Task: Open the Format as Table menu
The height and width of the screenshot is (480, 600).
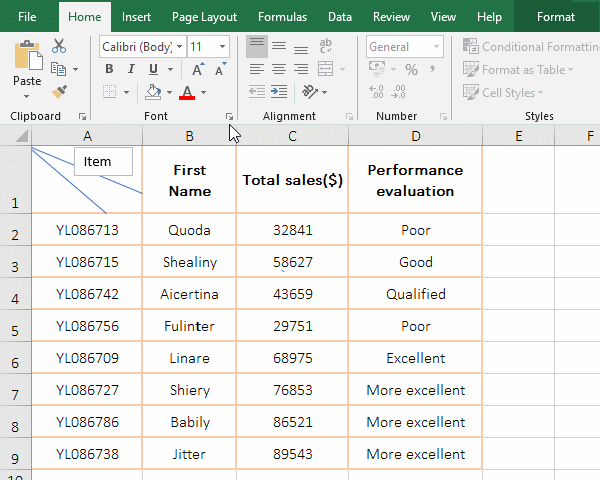Action: (x=518, y=70)
